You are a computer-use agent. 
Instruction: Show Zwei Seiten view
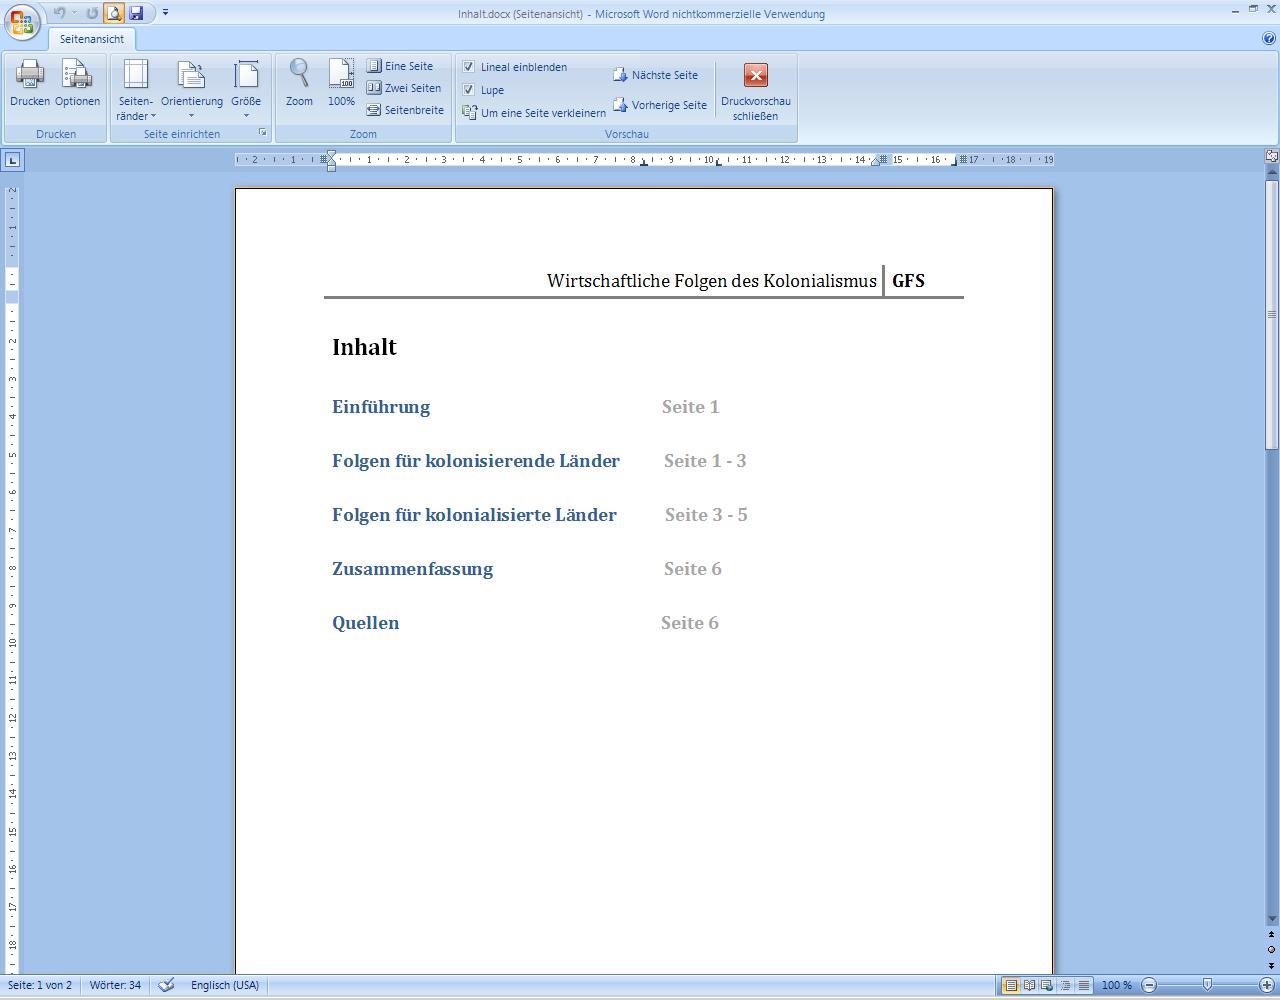pos(403,88)
